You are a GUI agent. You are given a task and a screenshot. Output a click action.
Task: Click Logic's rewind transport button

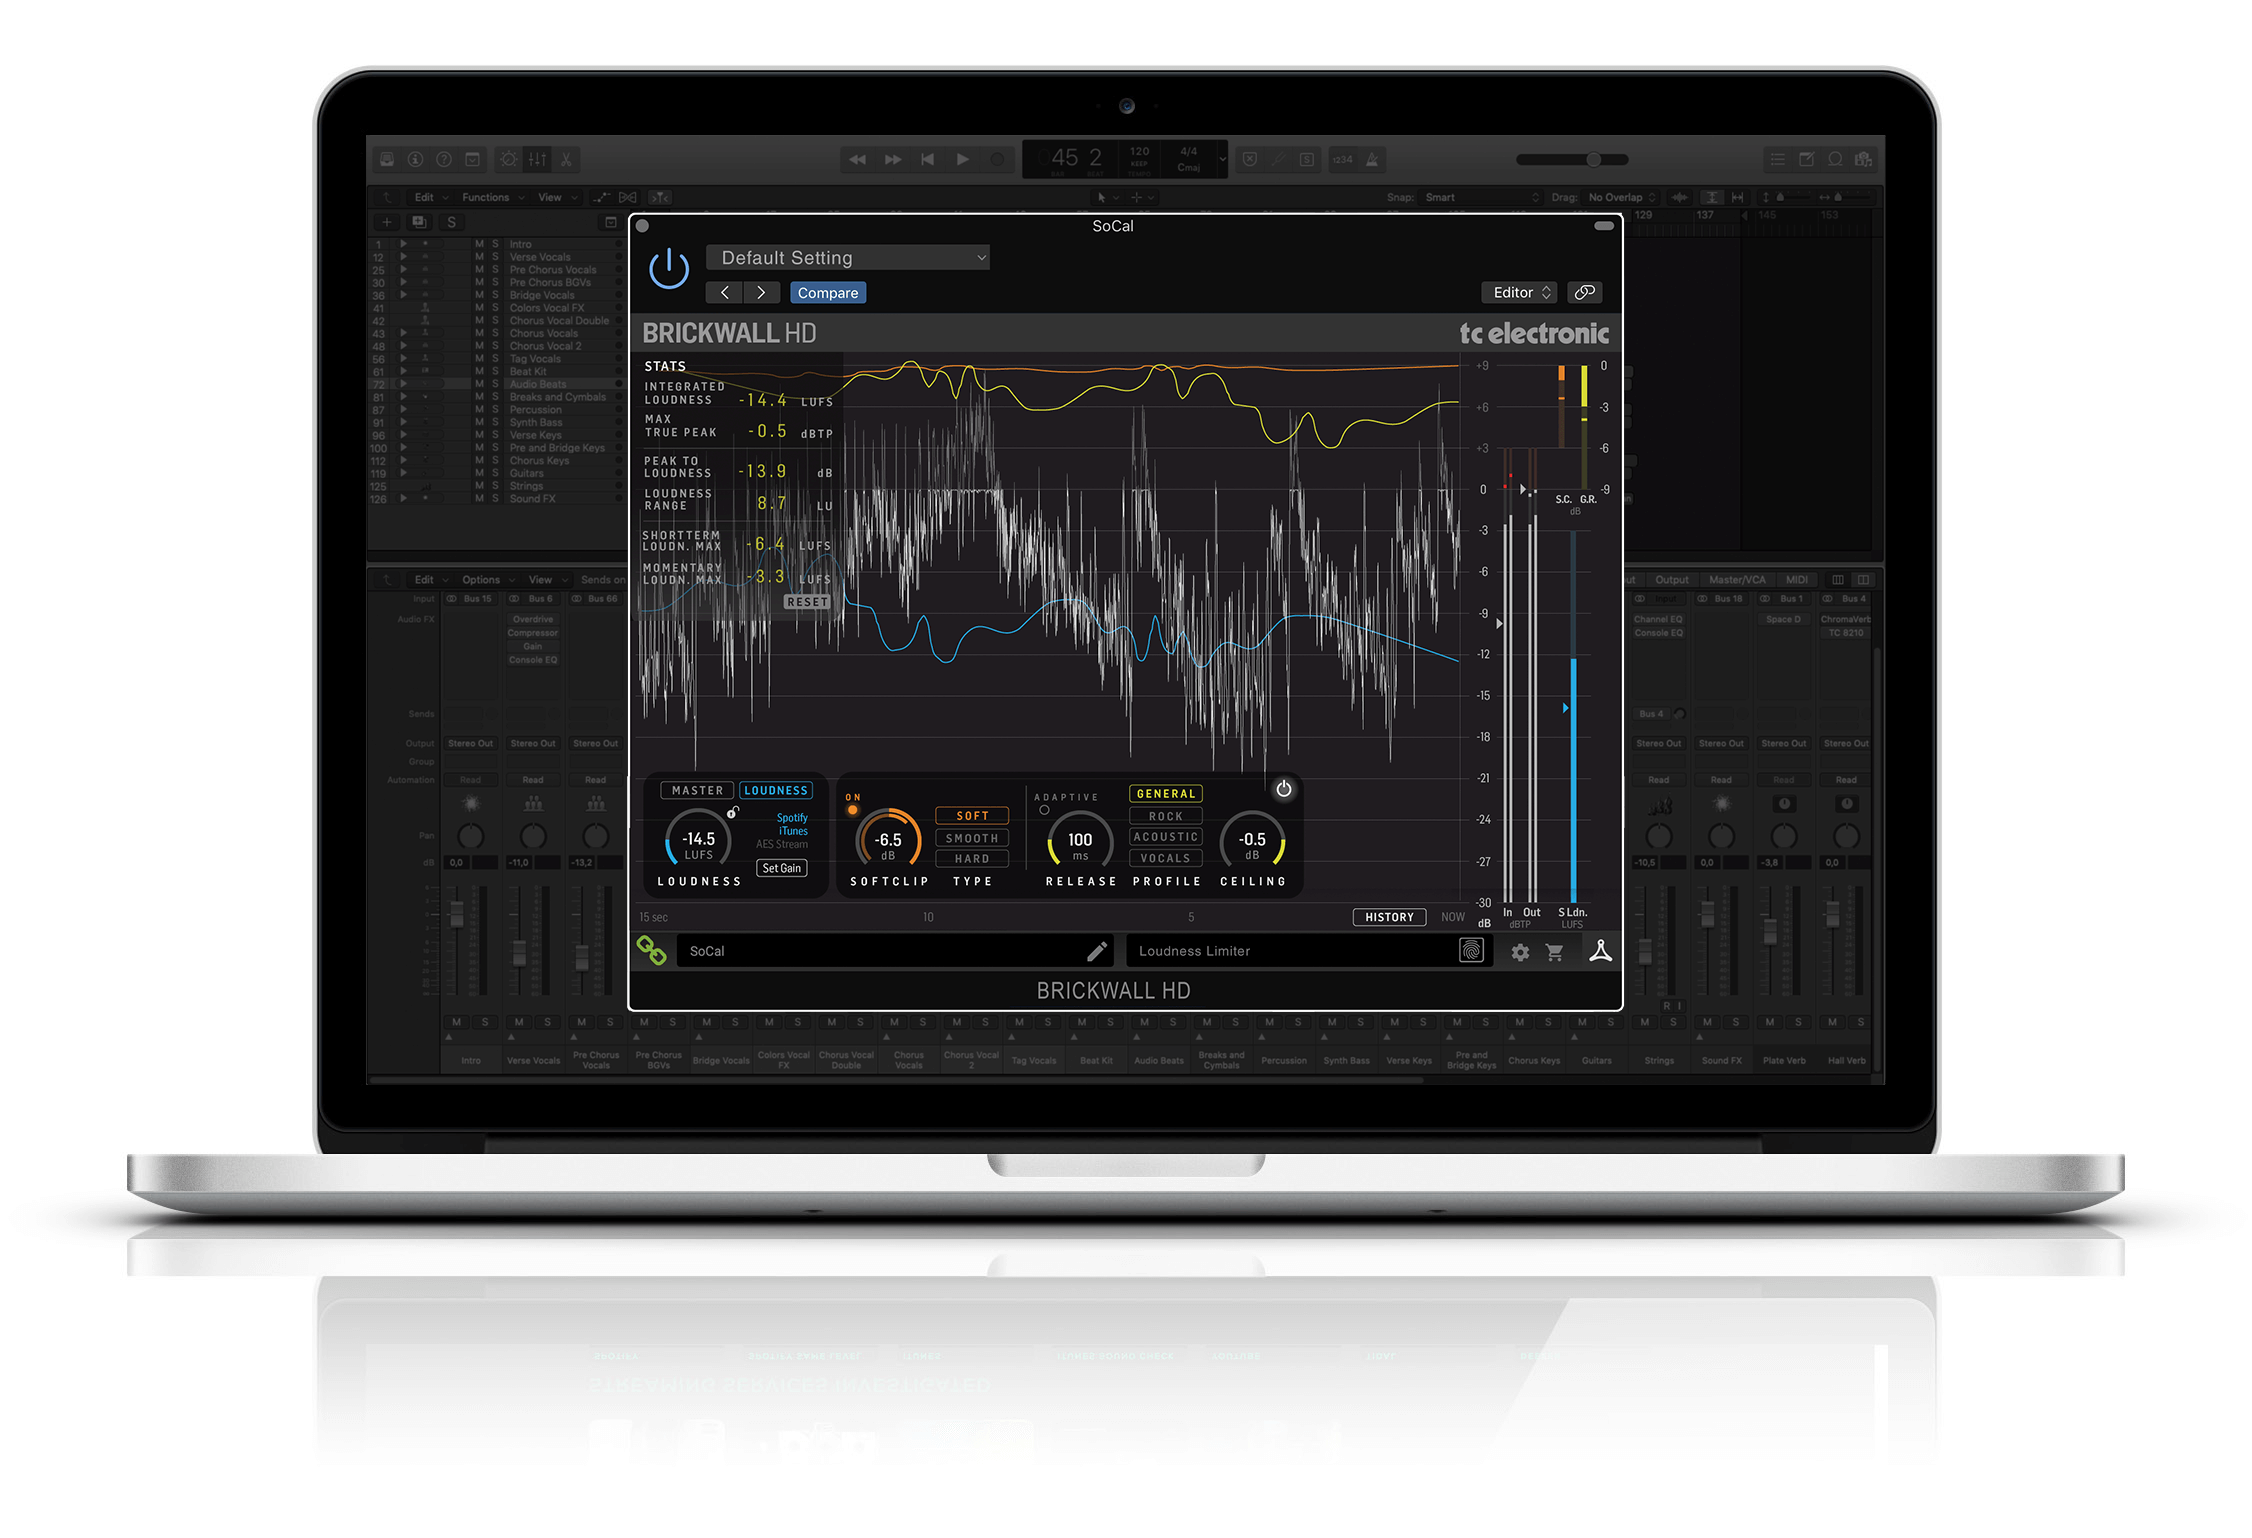[x=857, y=159]
